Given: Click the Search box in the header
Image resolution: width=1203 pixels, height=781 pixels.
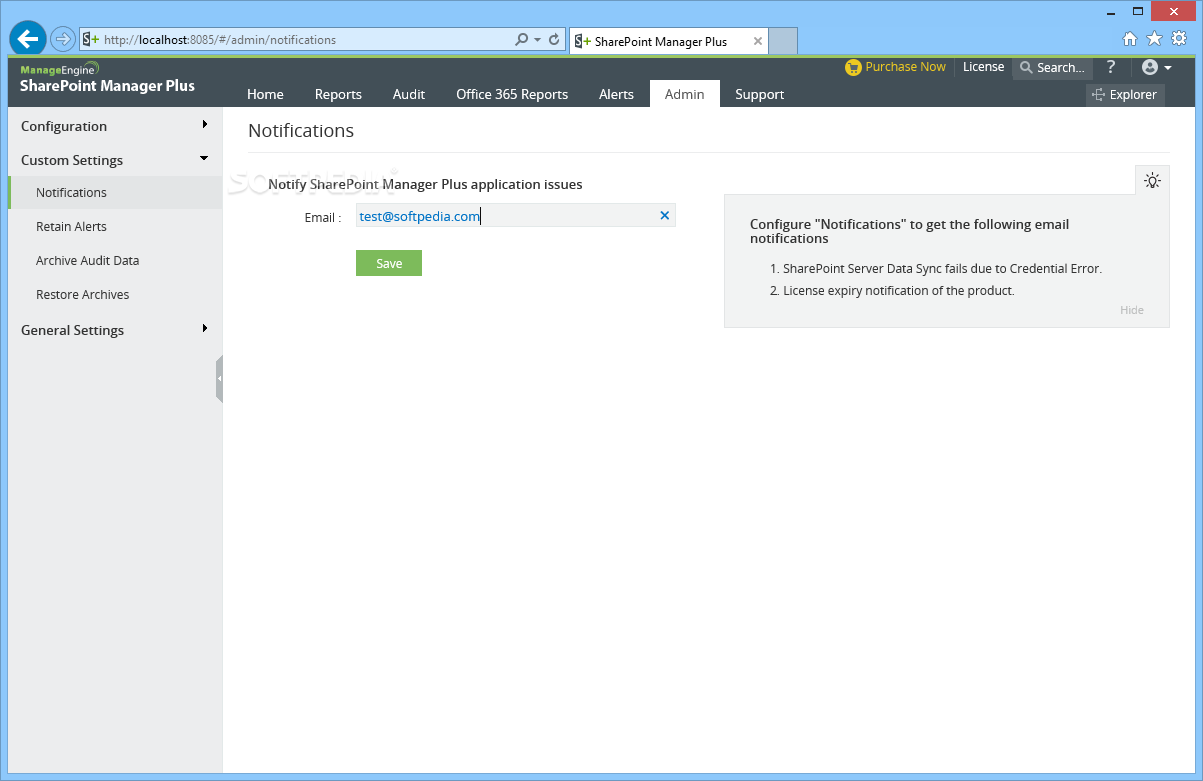Looking at the screenshot, I should click(x=1052, y=68).
